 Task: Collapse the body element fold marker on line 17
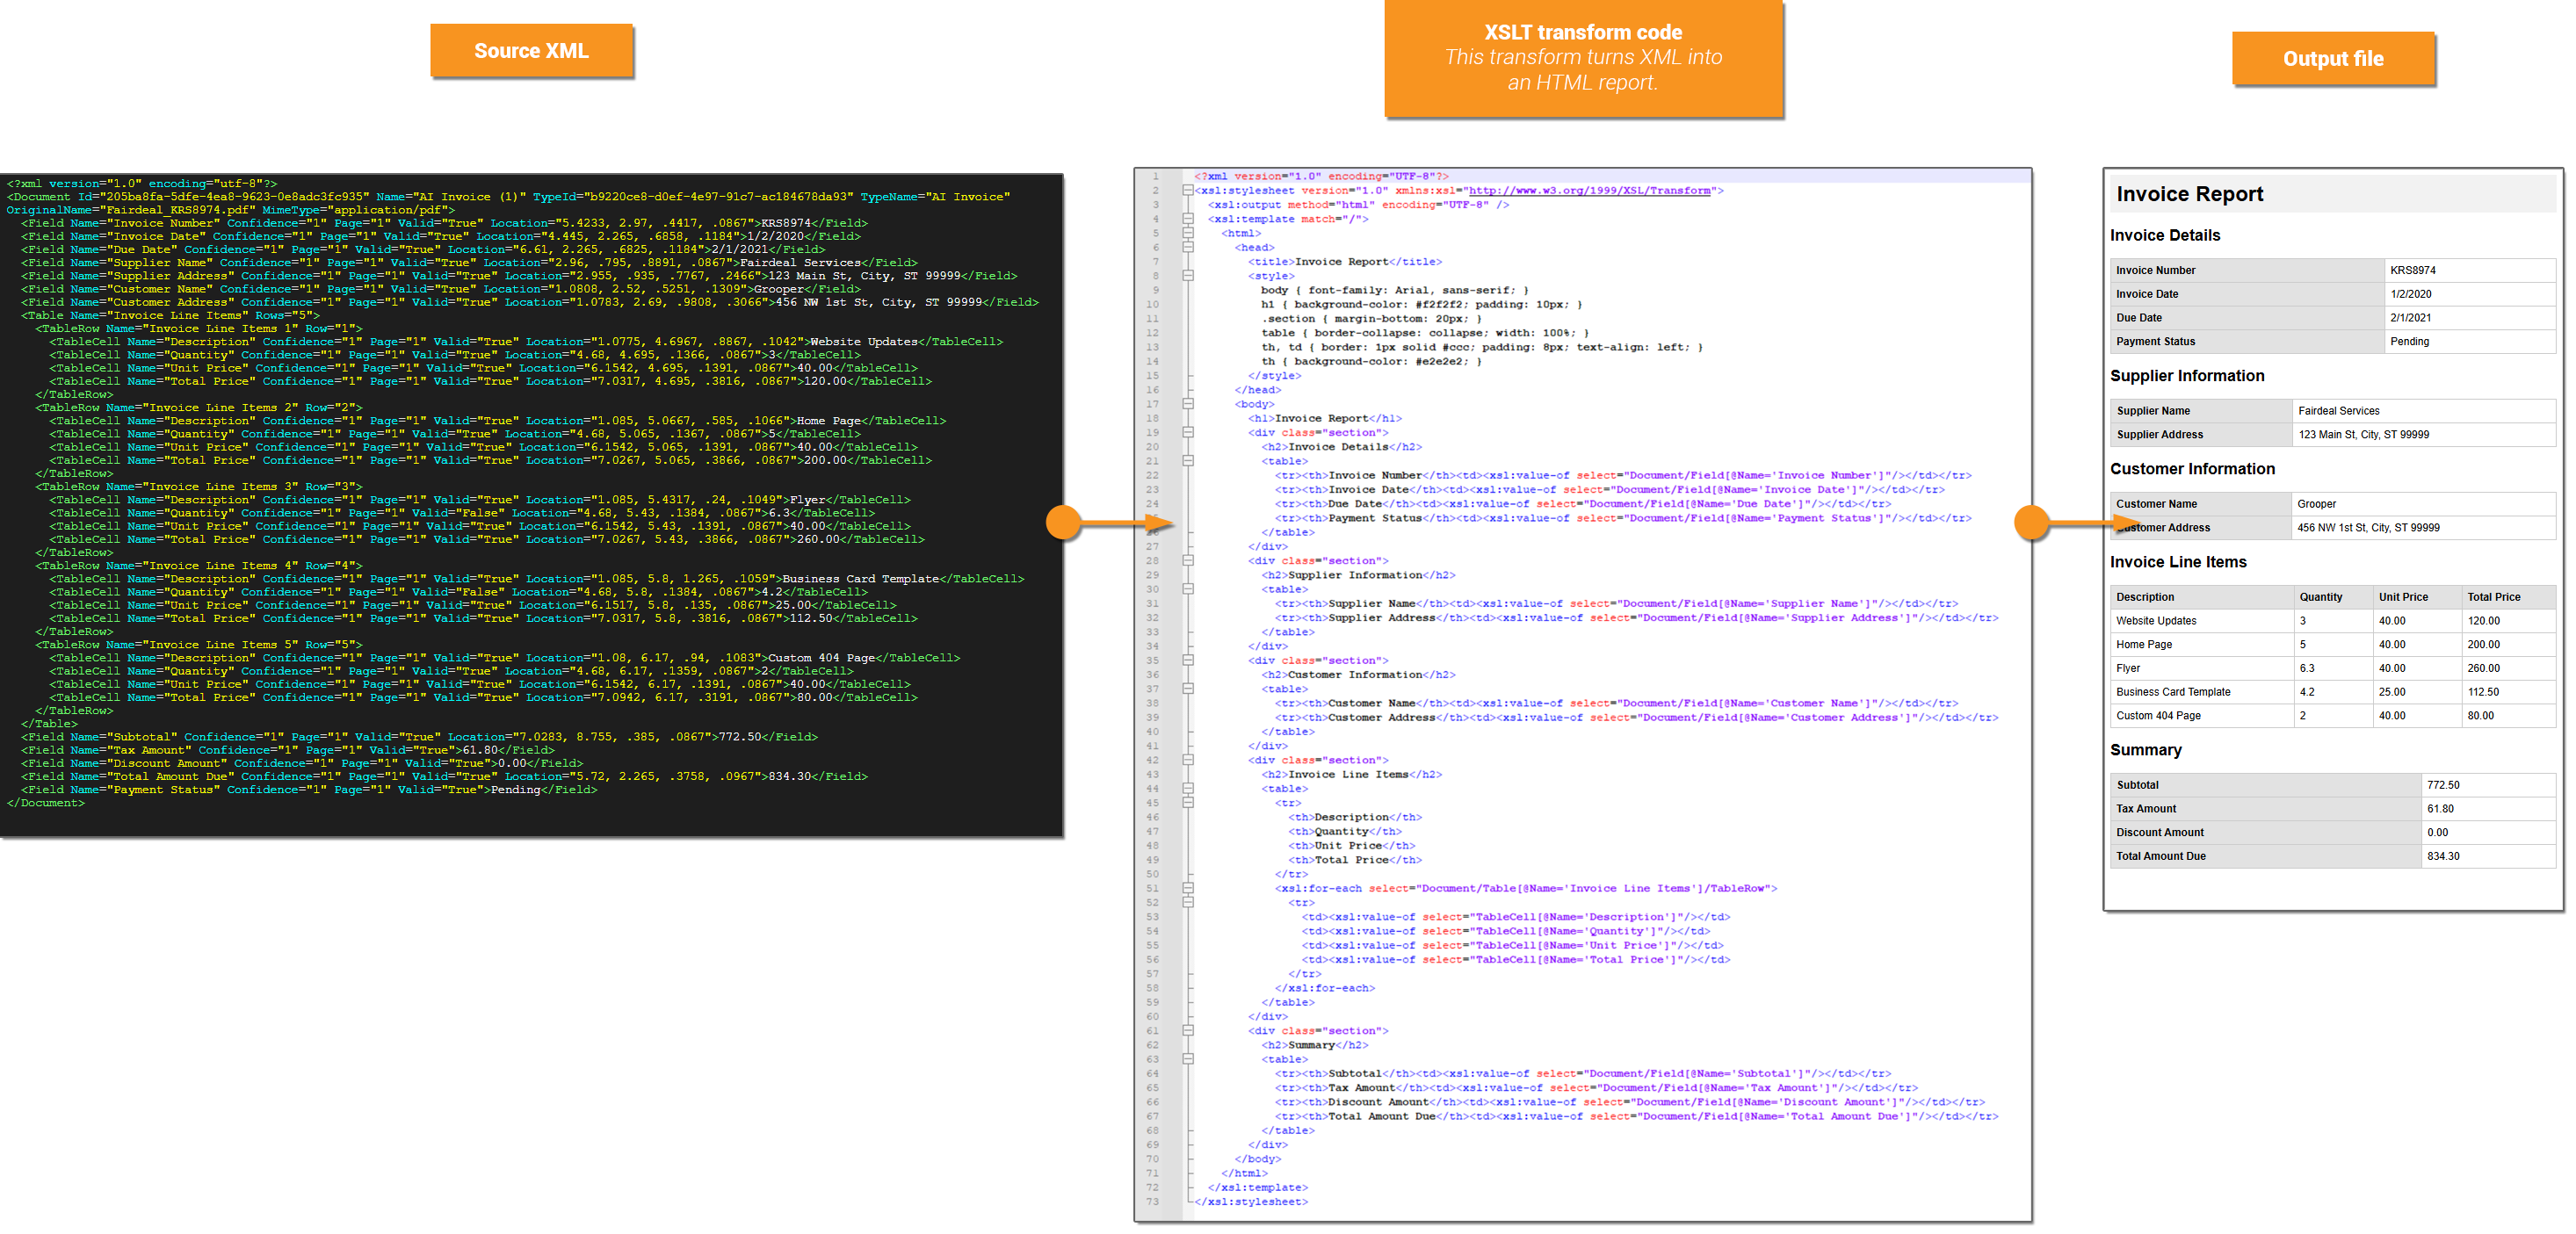[x=1188, y=404]
